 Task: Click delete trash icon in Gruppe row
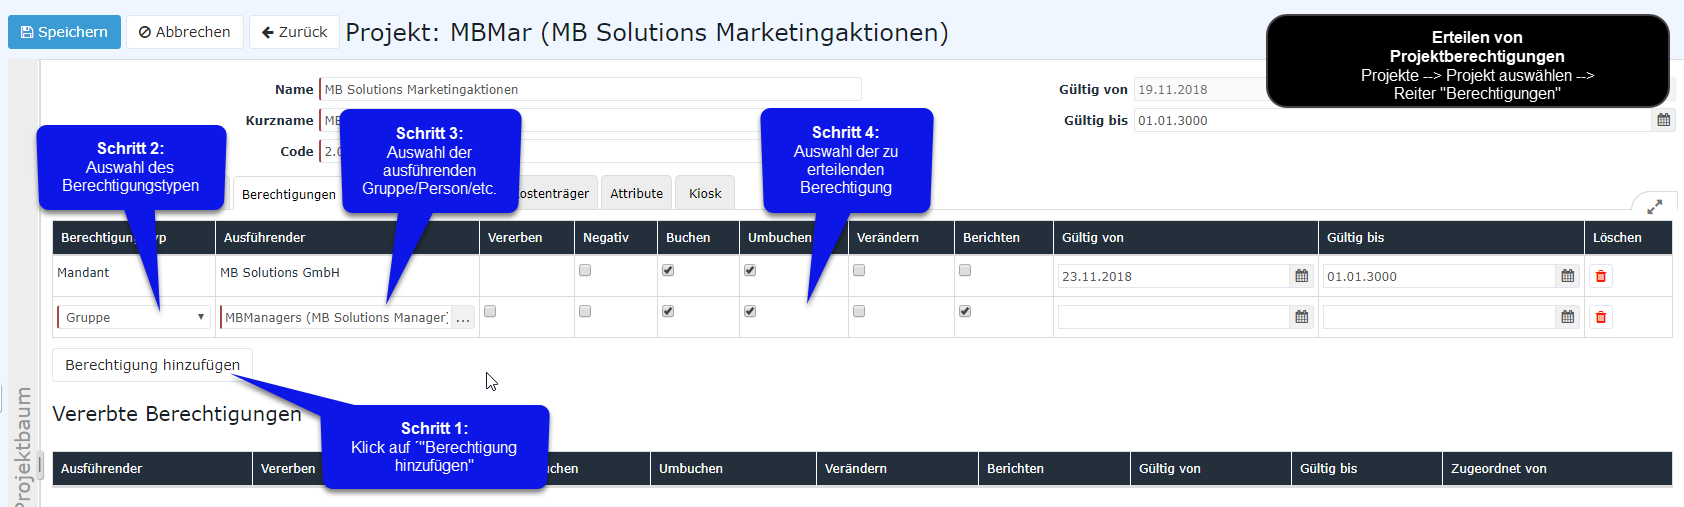[x=1600, y=317]
